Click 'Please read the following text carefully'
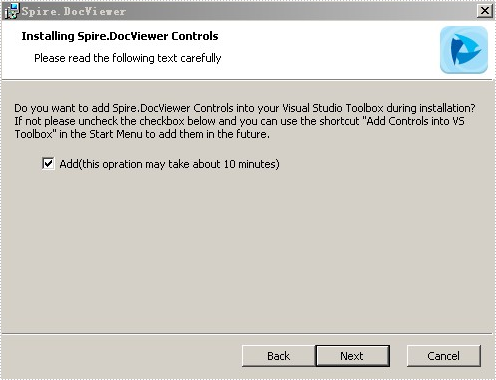496x380 pixels. point(128,58)
